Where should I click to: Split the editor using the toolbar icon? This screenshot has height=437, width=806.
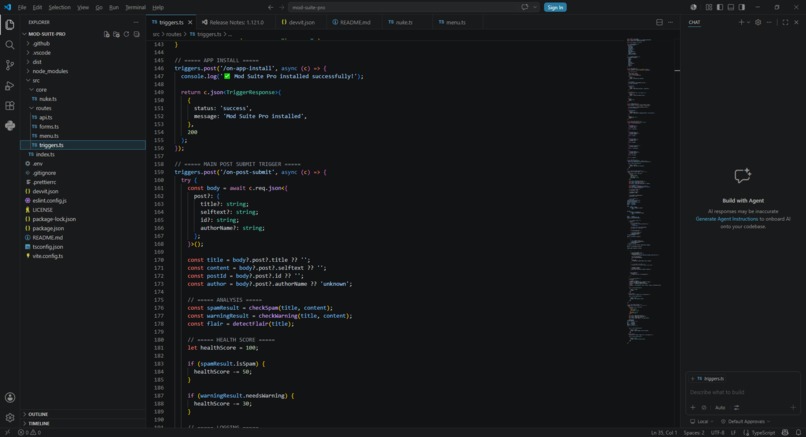(660, 22)
